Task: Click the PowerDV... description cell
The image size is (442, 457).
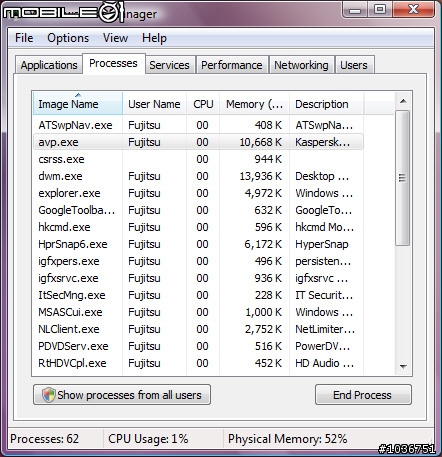Action: pyautogui.click(x=323, y=346)
